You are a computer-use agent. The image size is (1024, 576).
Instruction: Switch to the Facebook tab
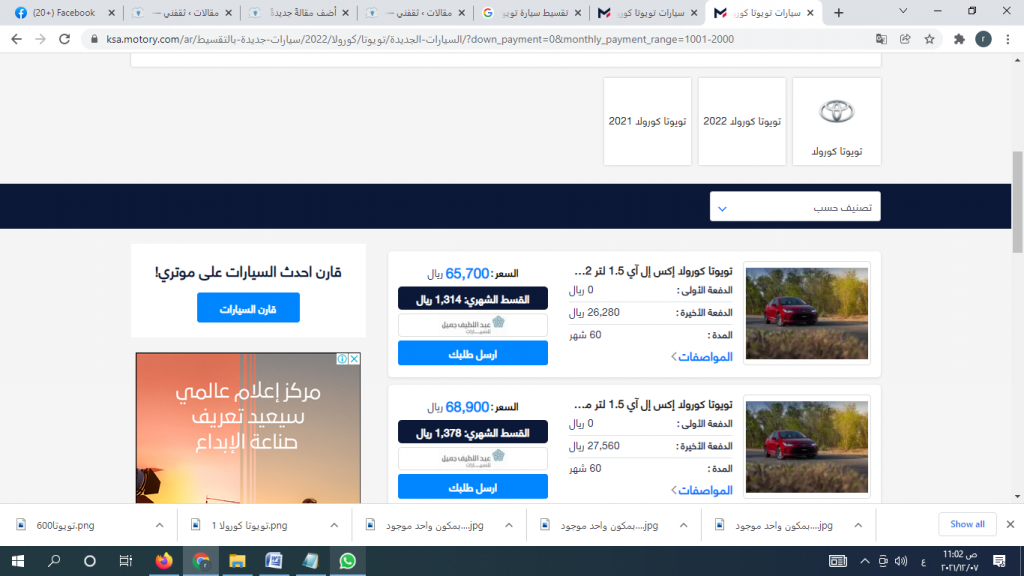[64, 12]
